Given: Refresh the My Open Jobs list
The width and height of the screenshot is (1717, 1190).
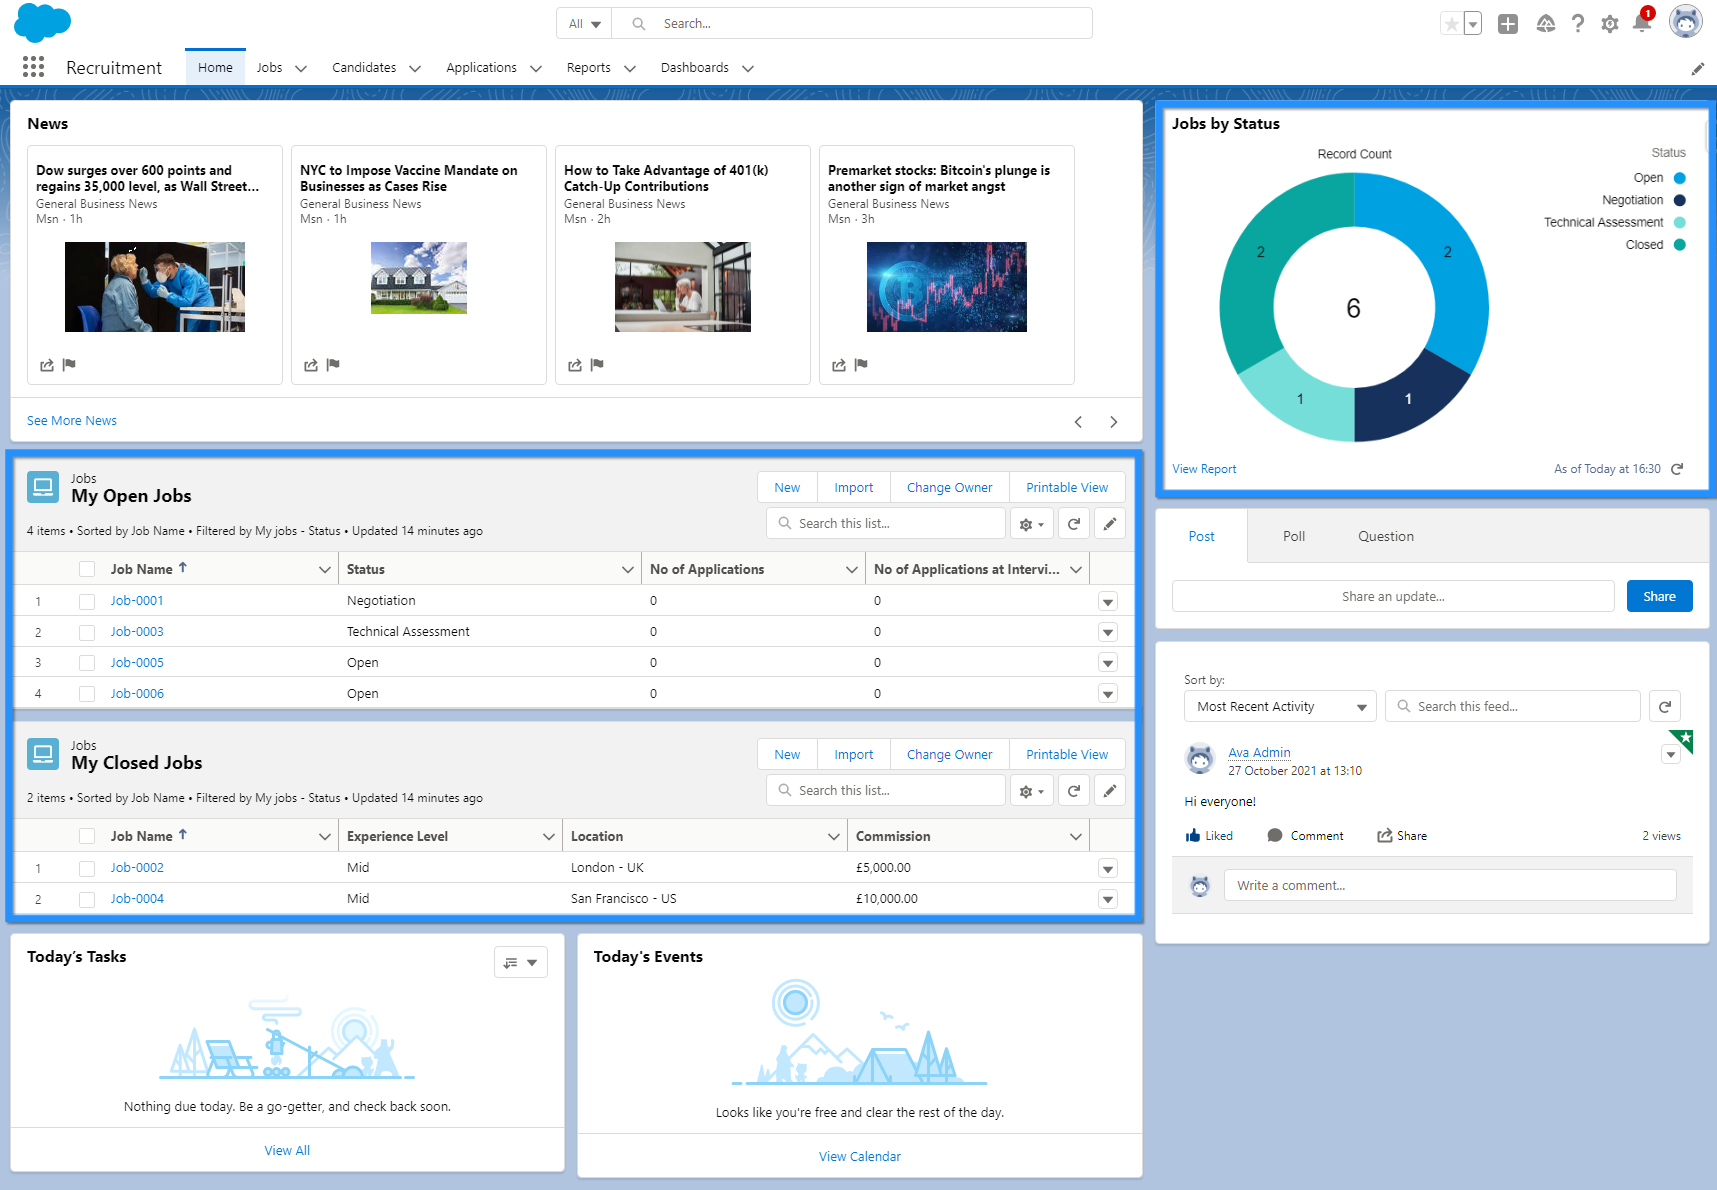Looking at the screenshot, I should [x=1073, y=524].
